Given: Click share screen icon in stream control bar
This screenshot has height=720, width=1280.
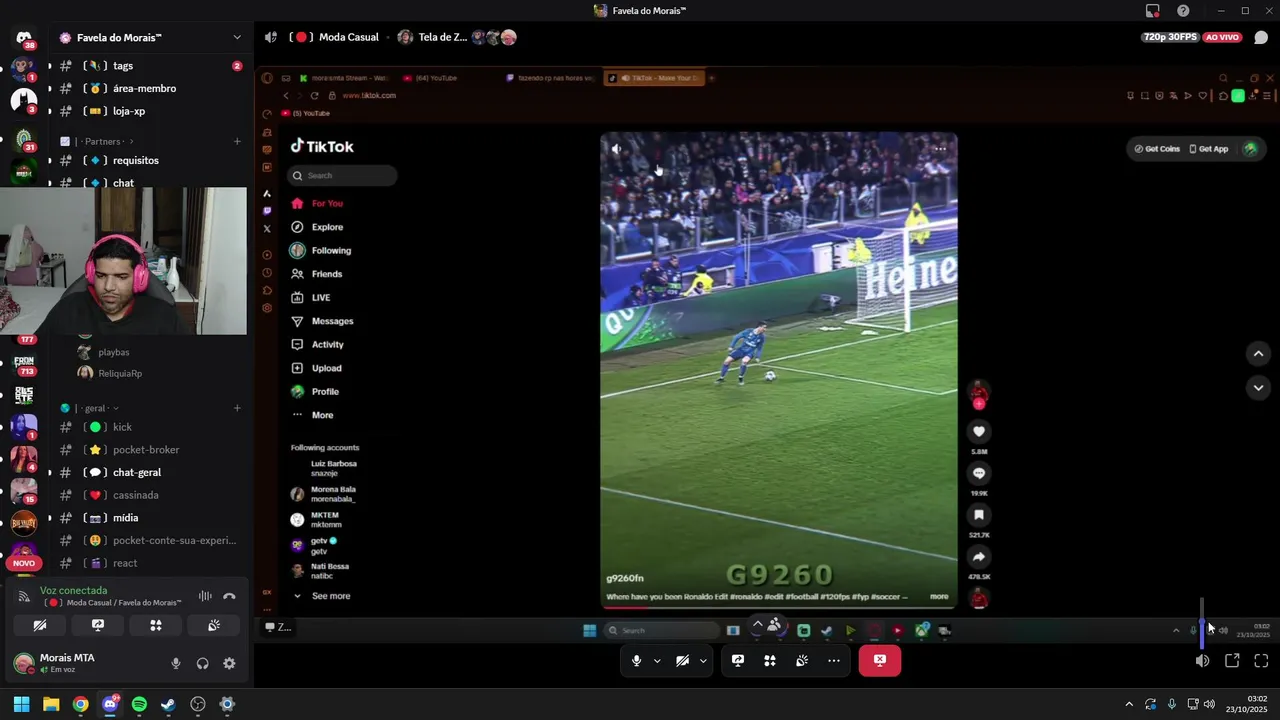Looking at the screenshot, I should coord(738,660).
